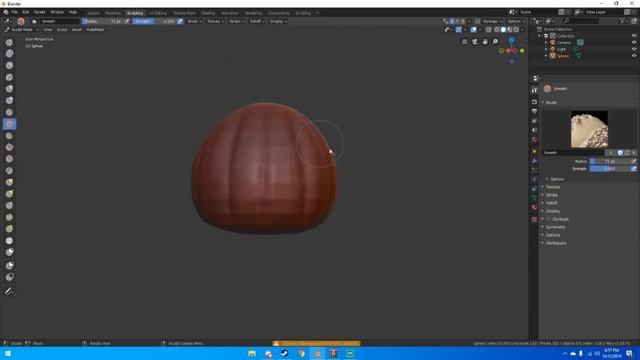This screenshot has width=640, height=360.
Task: Switch perspective/orthographic view with grid gizmo
Action: (464, 42)
